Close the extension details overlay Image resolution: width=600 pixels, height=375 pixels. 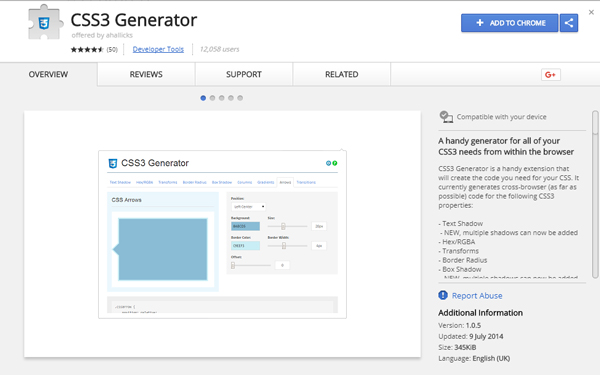[591, 12]
